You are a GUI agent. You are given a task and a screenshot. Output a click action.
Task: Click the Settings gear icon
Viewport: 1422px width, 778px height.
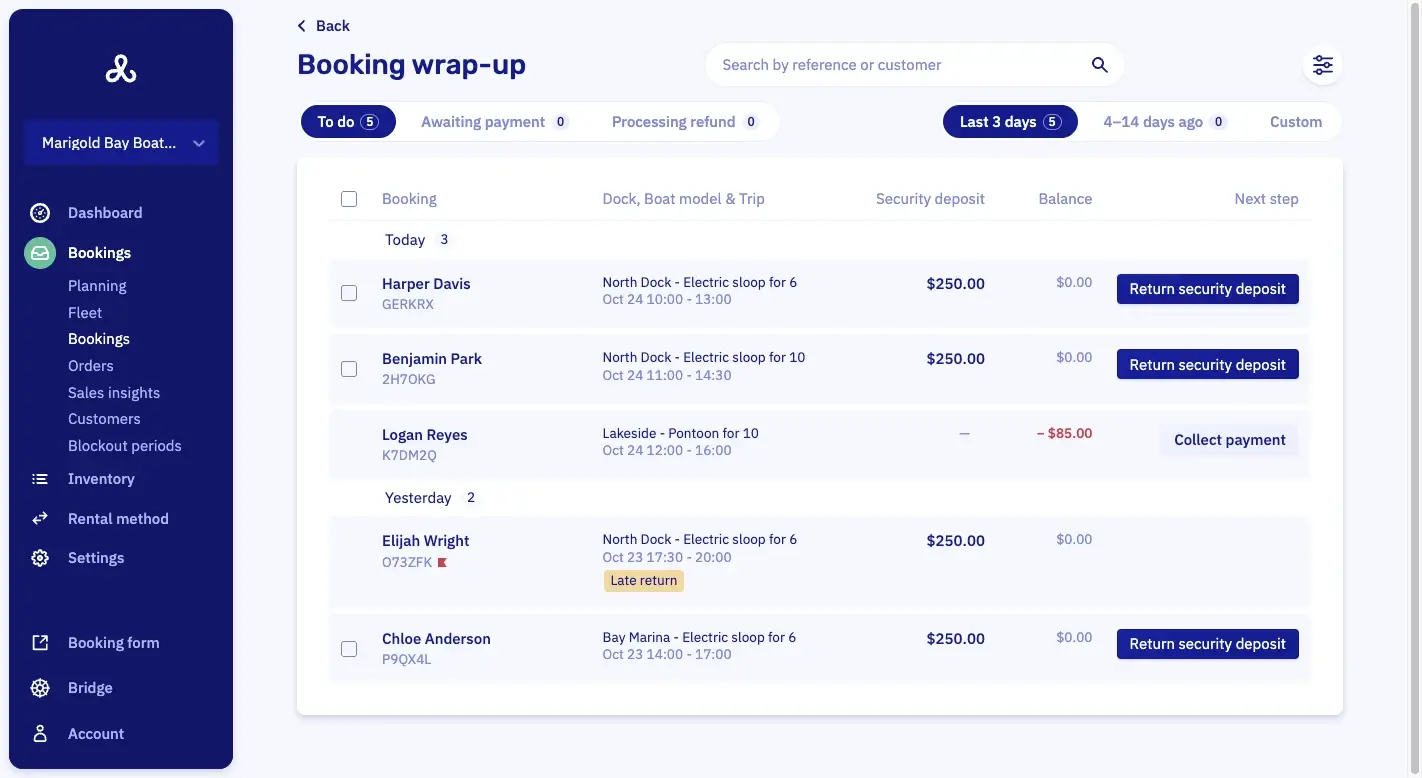click(x=40, y=558)
